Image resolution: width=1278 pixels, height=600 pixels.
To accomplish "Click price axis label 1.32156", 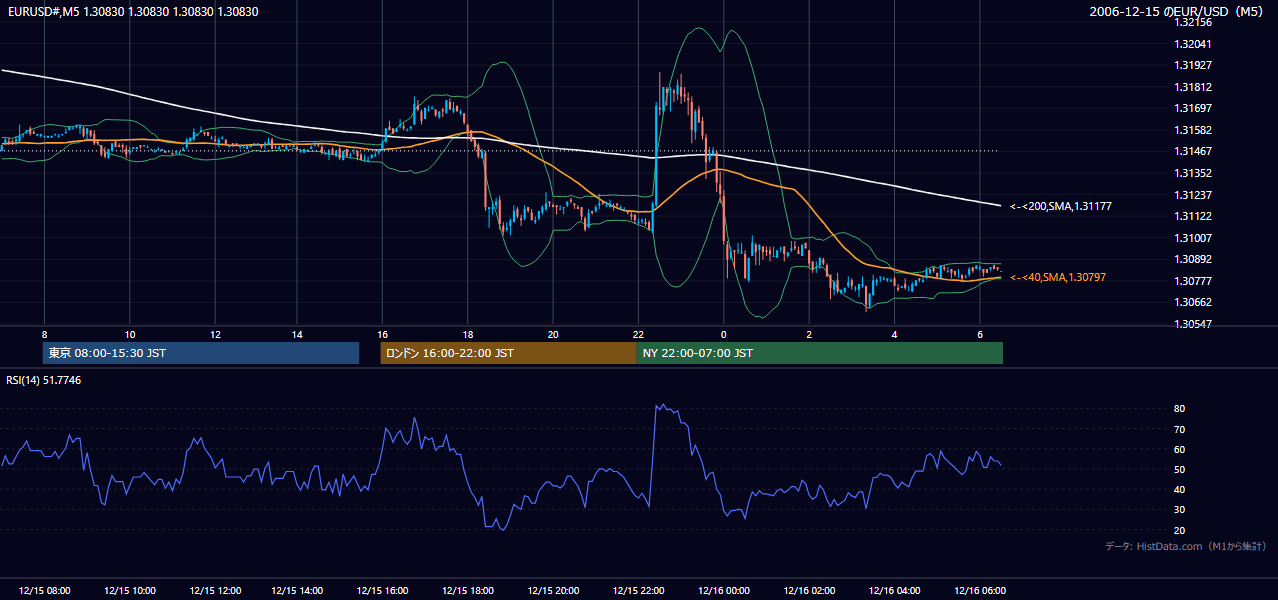I will (1192, 22).
